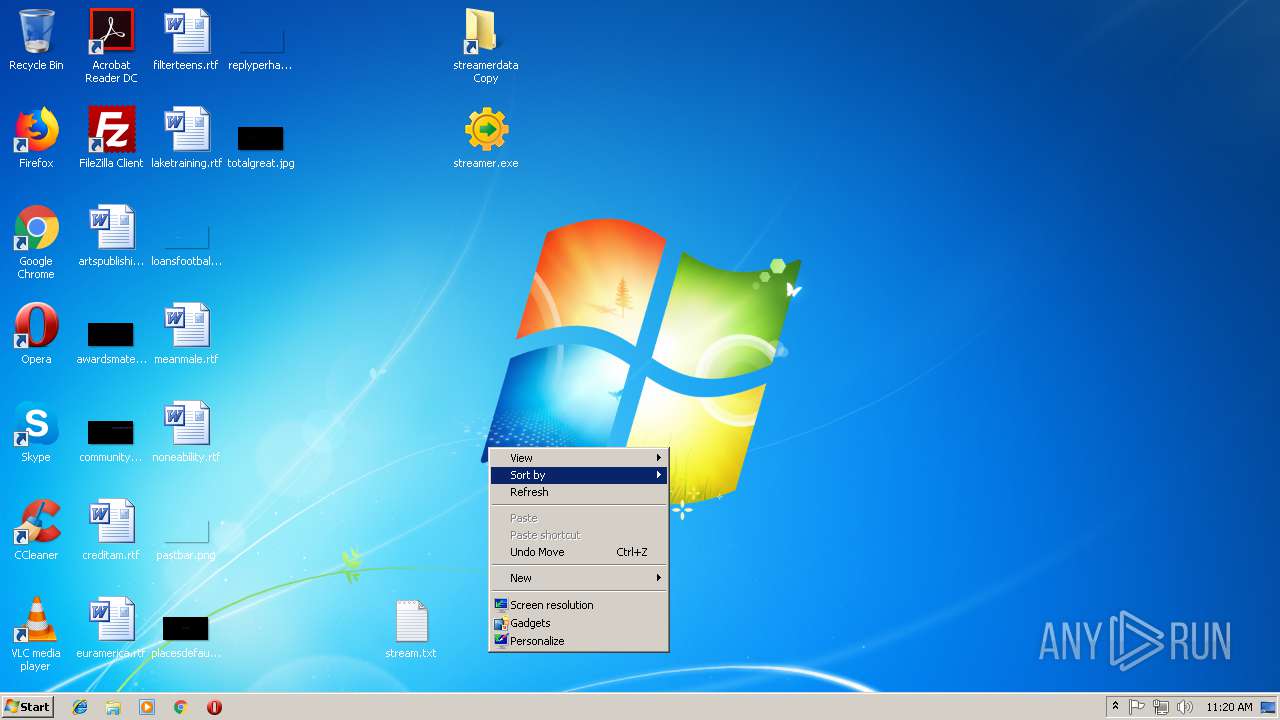Viewport: 1280px width, 720px height.
Task: Select the FileZilla Client shortcut
Action: [111, 139]
